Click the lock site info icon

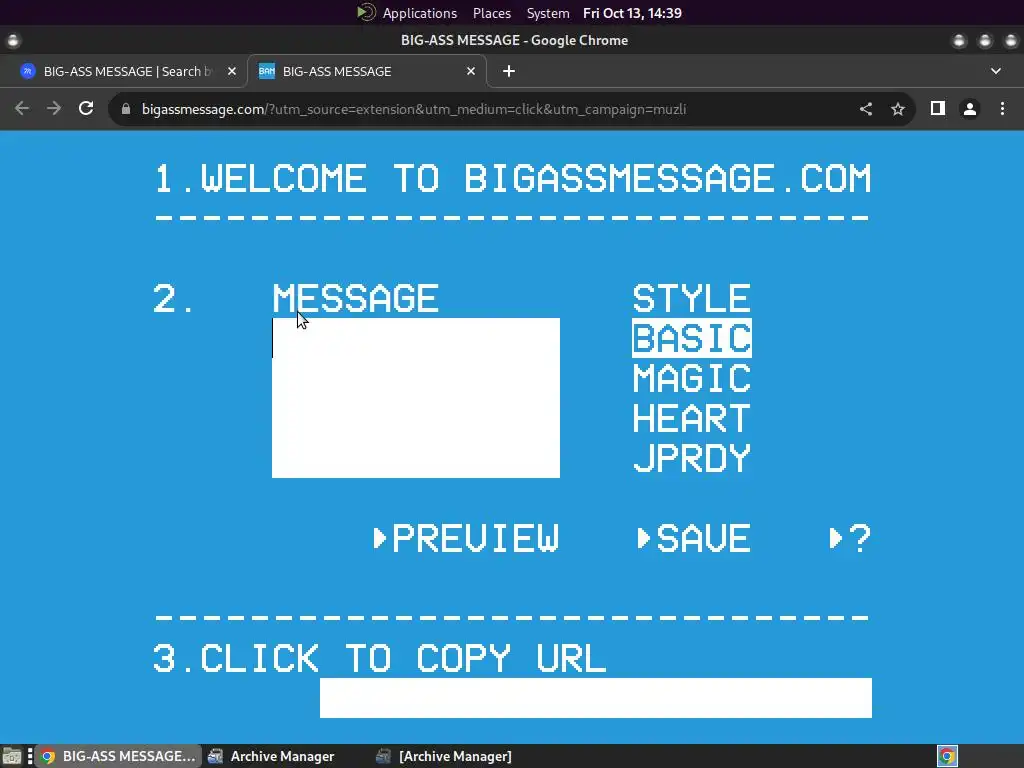(x=125, y=109)
